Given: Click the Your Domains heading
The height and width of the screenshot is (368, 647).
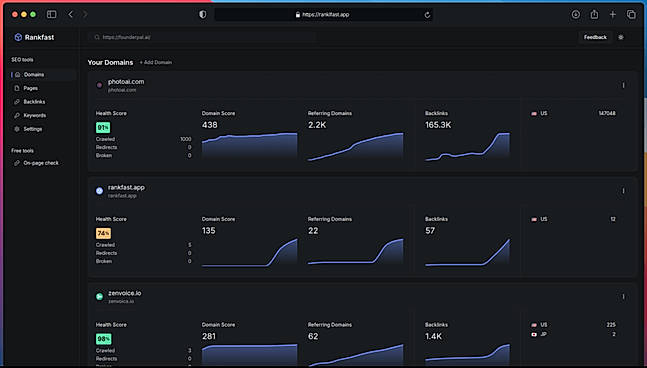Looking at the screenshot, I should [110, 62].
